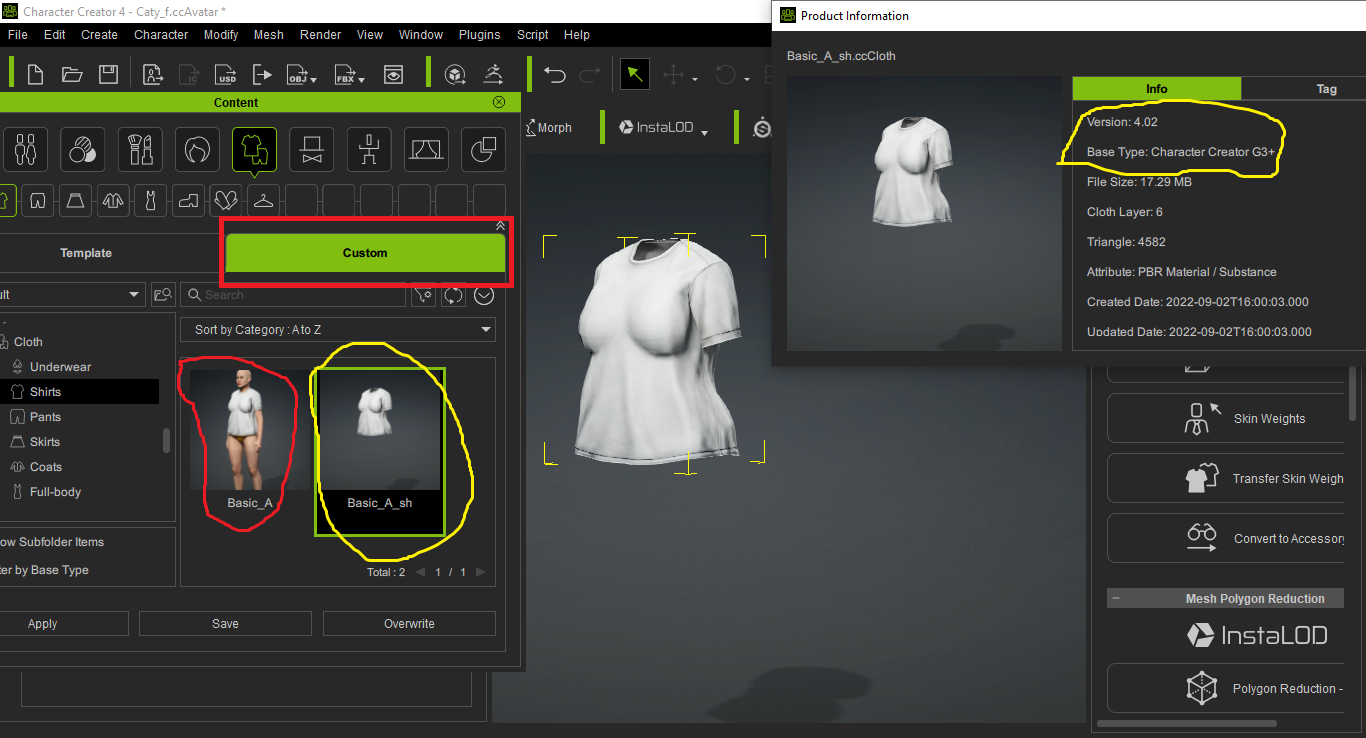Choose the Move gizmo tool

click(674, 74)
